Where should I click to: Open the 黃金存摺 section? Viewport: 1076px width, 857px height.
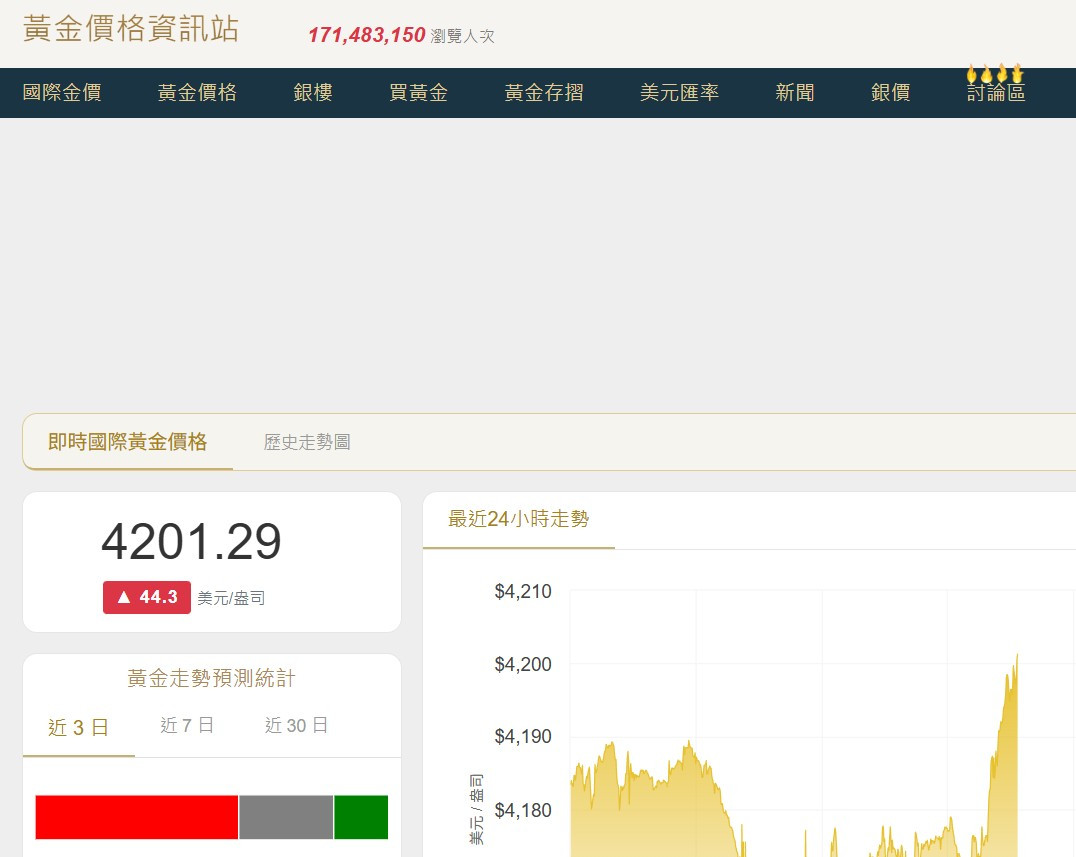(x=544, y=93)
